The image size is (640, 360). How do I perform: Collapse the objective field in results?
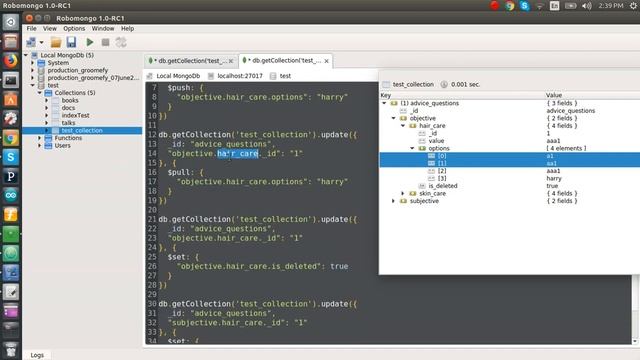click(393, 118)
